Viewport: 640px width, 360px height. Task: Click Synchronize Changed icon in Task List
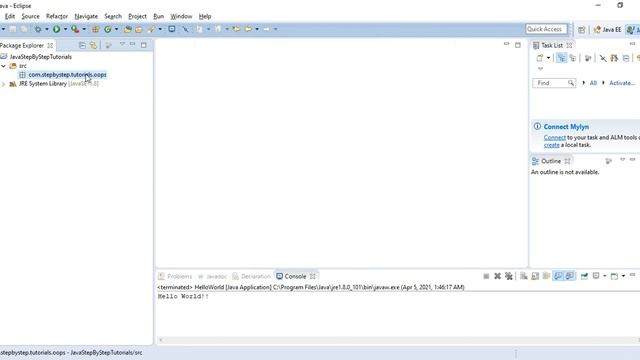tap(614, 58)
